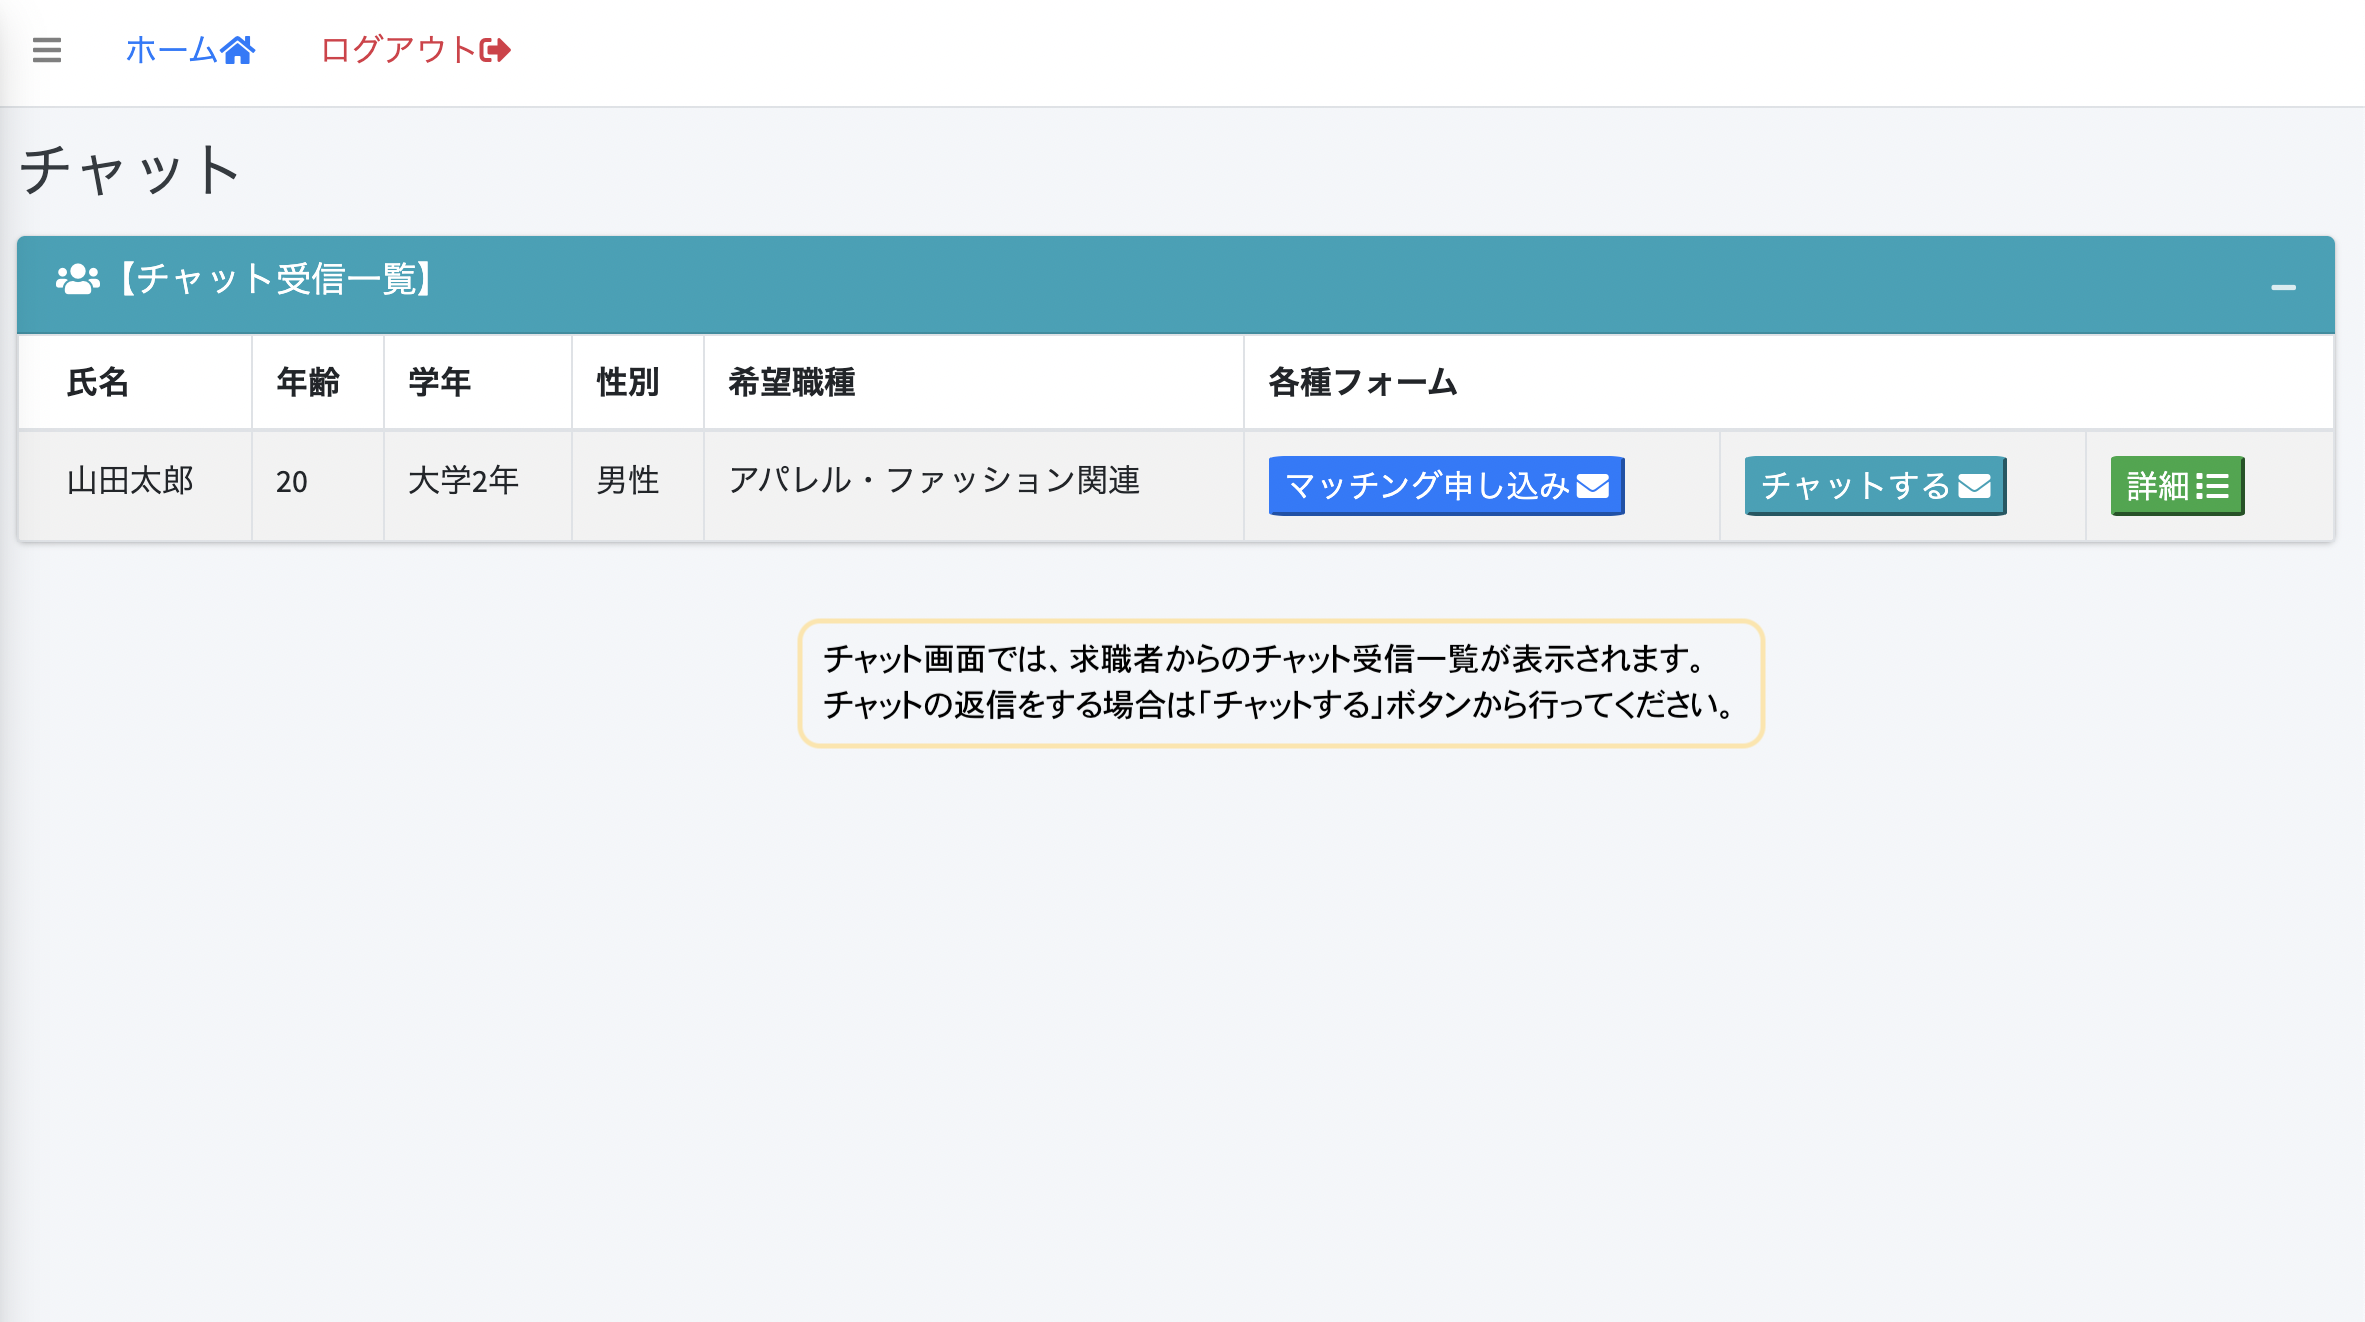Open the hamburger navigation menu
This screenshot has height=1322, width=2365.
click(x=46, y=50)
